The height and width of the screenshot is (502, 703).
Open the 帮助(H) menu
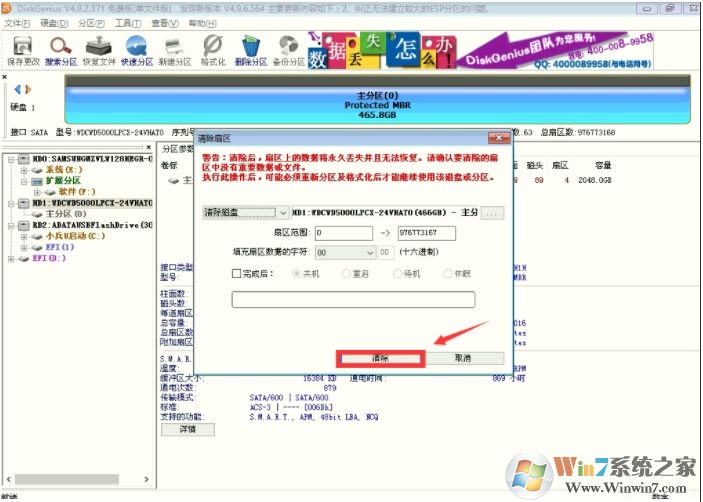click(202, 23)
